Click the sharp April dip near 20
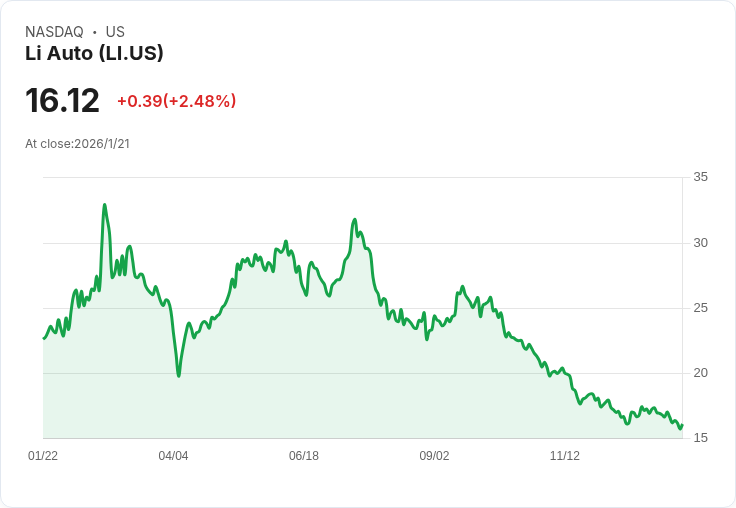The height and width of the screenshot is (508, 736). (178, 375)
